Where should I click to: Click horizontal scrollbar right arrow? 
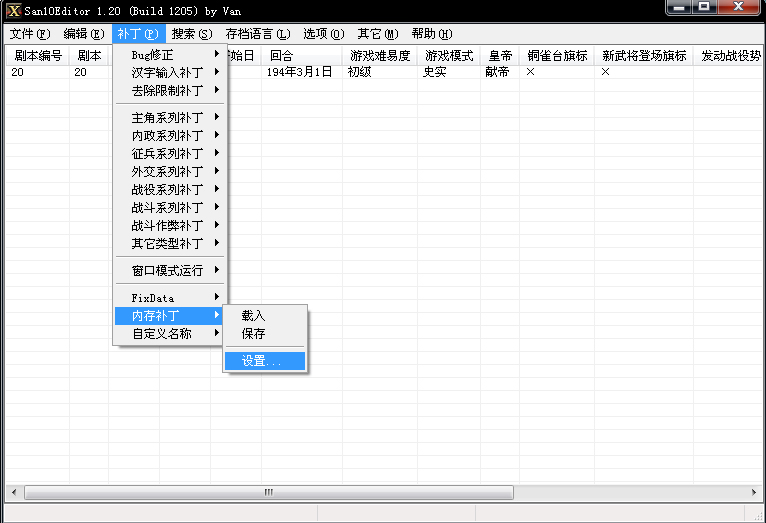pyautogui.click(x=755, y=493)
